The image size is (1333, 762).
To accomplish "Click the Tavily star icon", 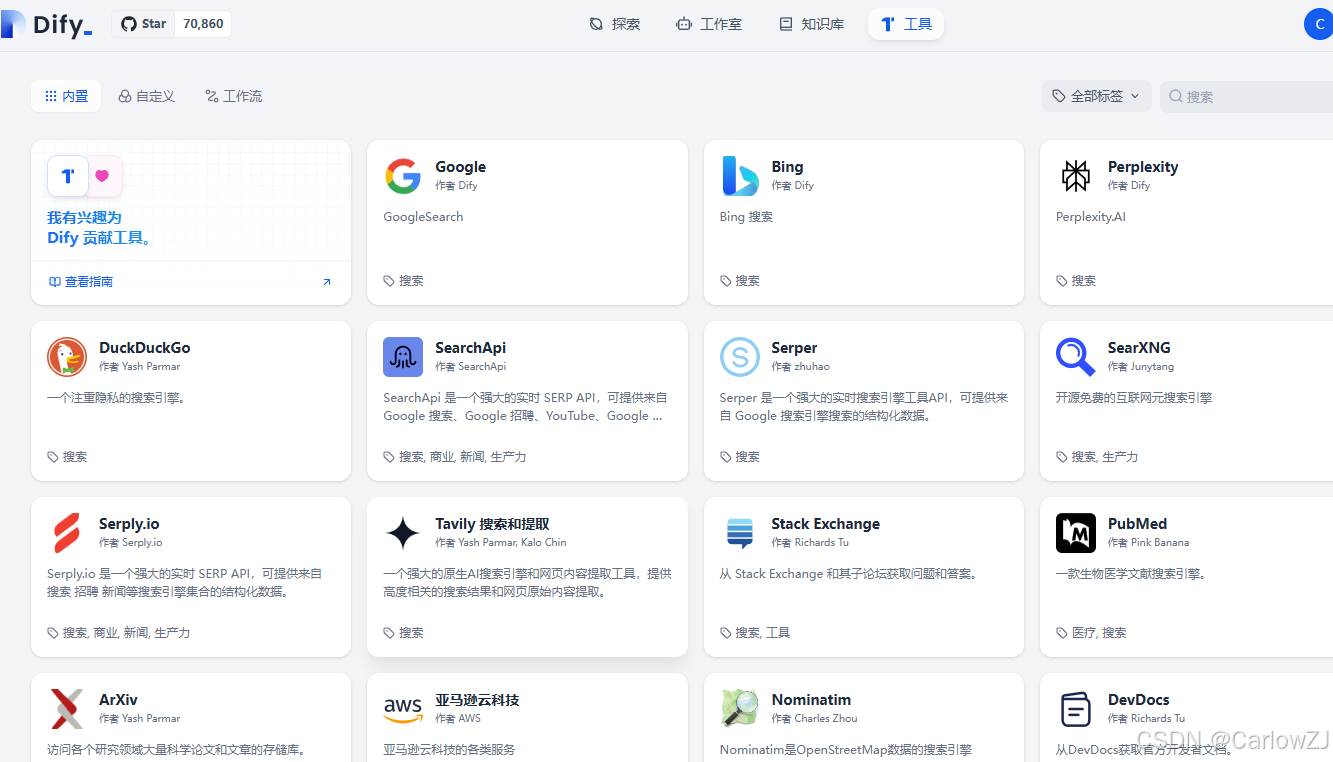I will 403,533.
